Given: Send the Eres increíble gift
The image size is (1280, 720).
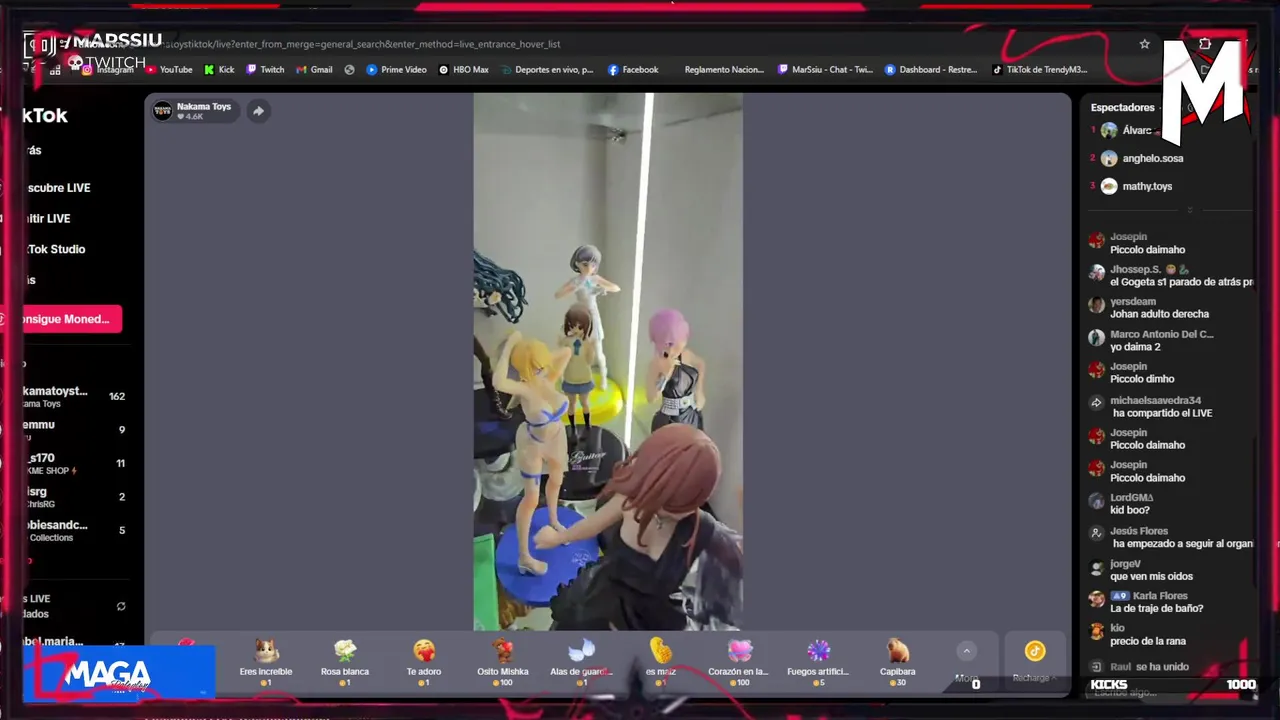Looking at the screenshot, I should point(266,662).
